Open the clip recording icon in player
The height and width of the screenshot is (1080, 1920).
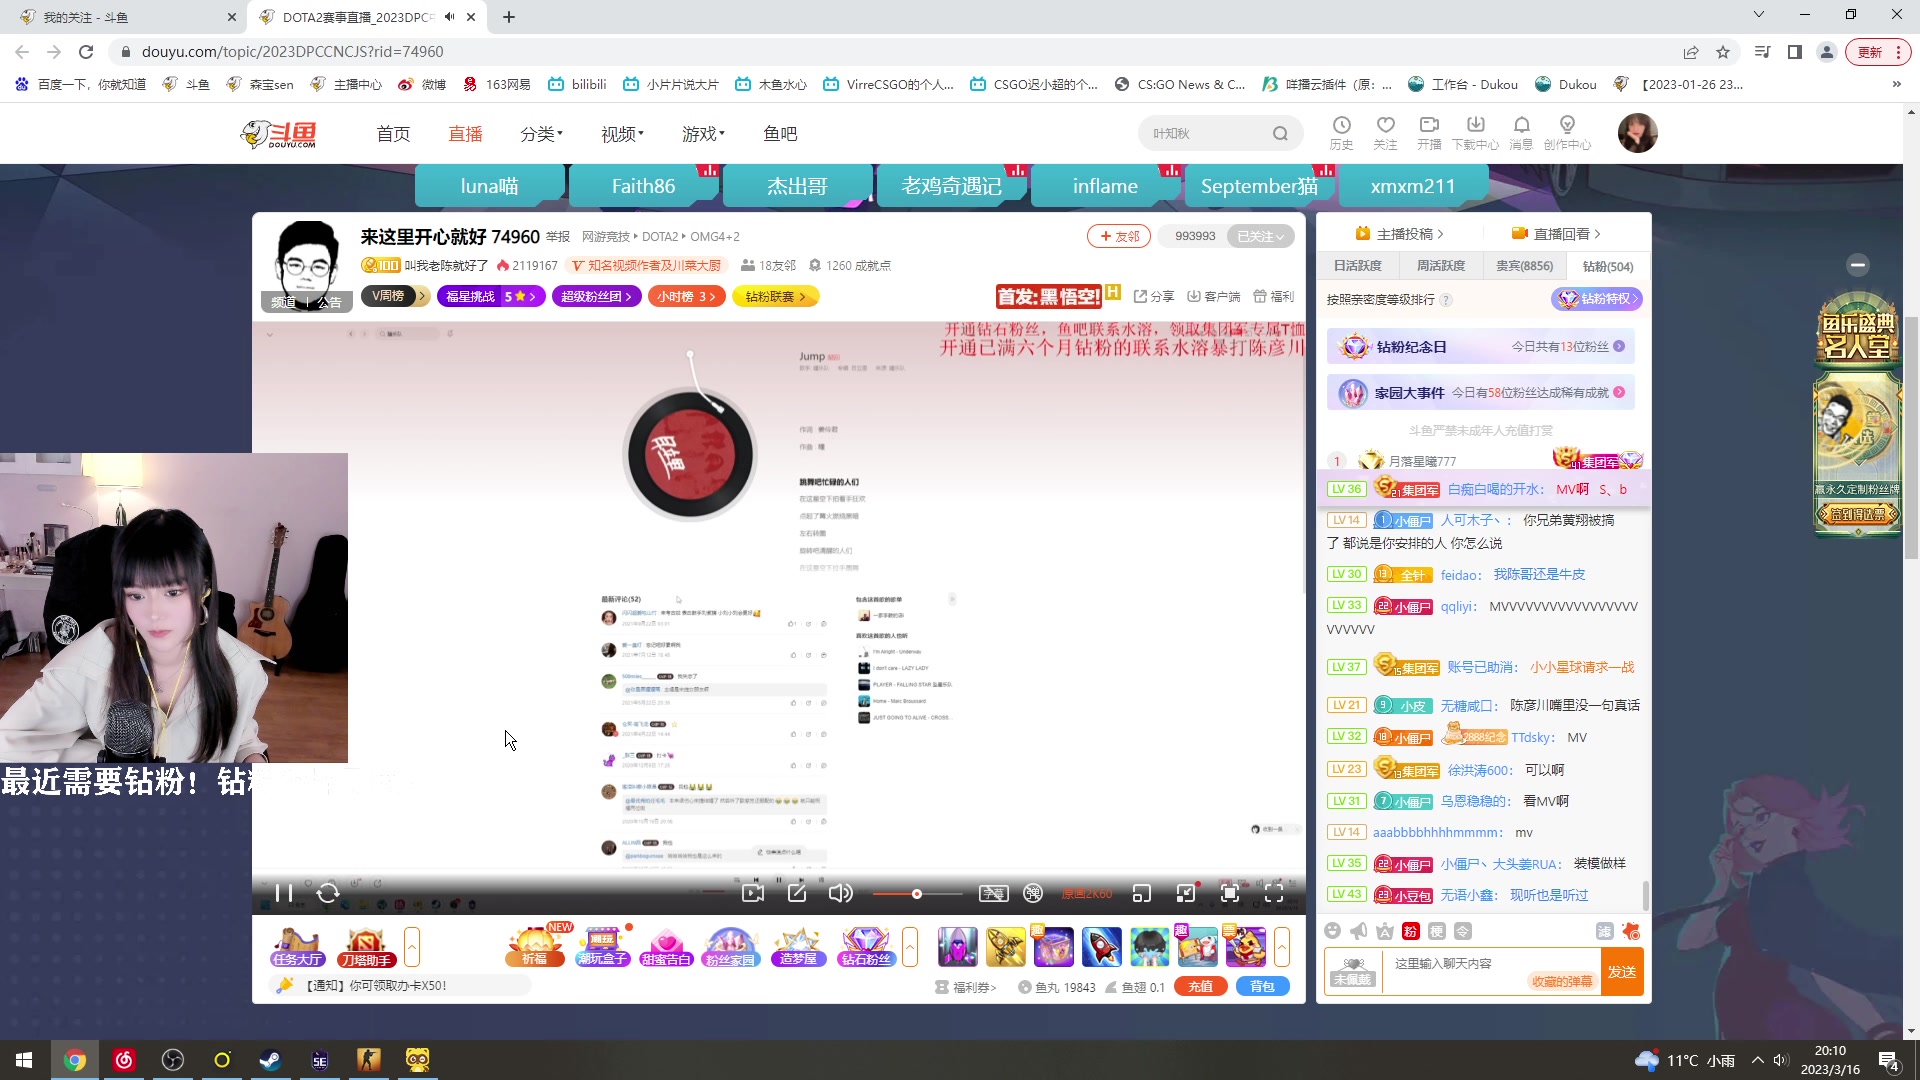[753, 893]
